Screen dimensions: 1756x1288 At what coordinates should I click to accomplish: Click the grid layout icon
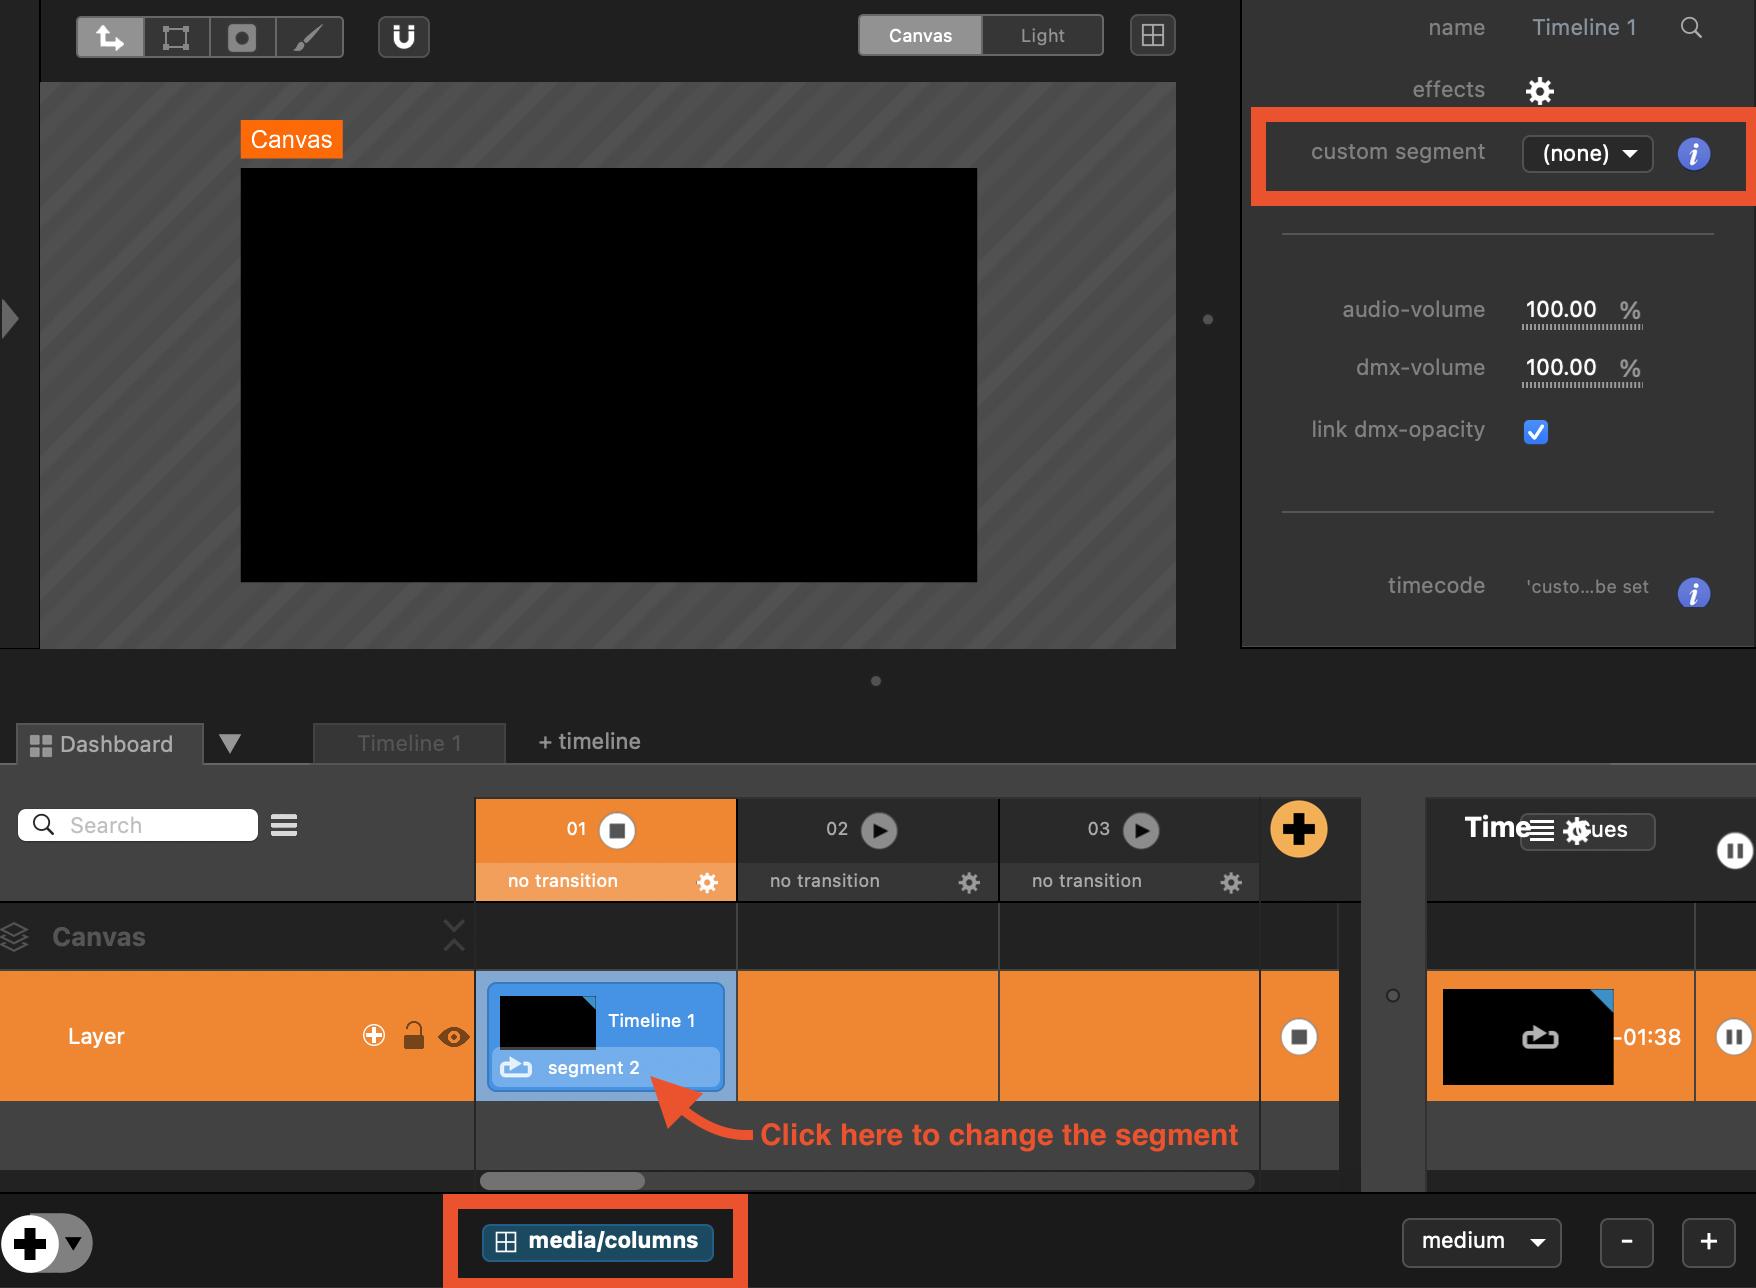[x=1152, y=36]
